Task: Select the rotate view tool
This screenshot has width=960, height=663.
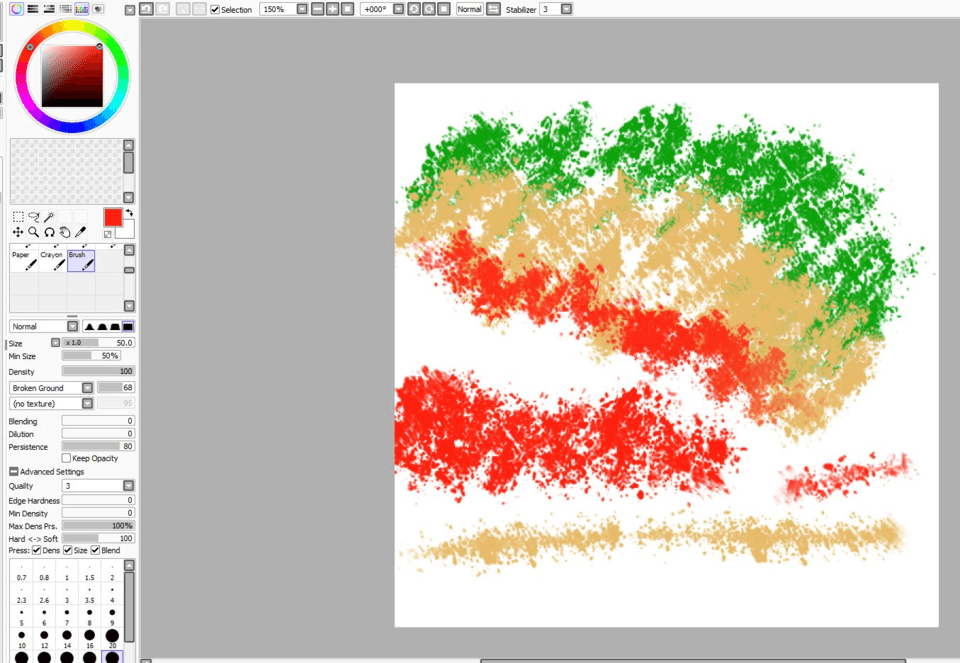Action: click(49, 232)
